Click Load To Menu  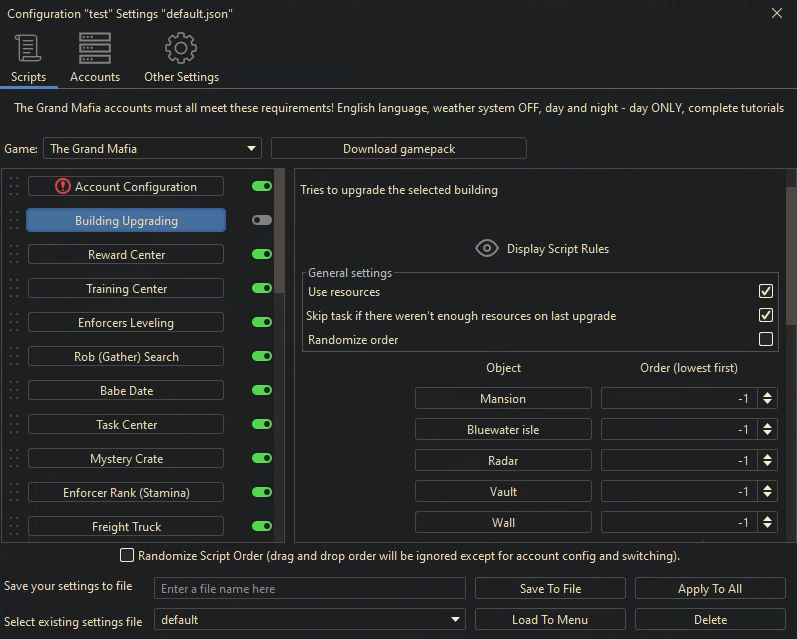point(550,620)
